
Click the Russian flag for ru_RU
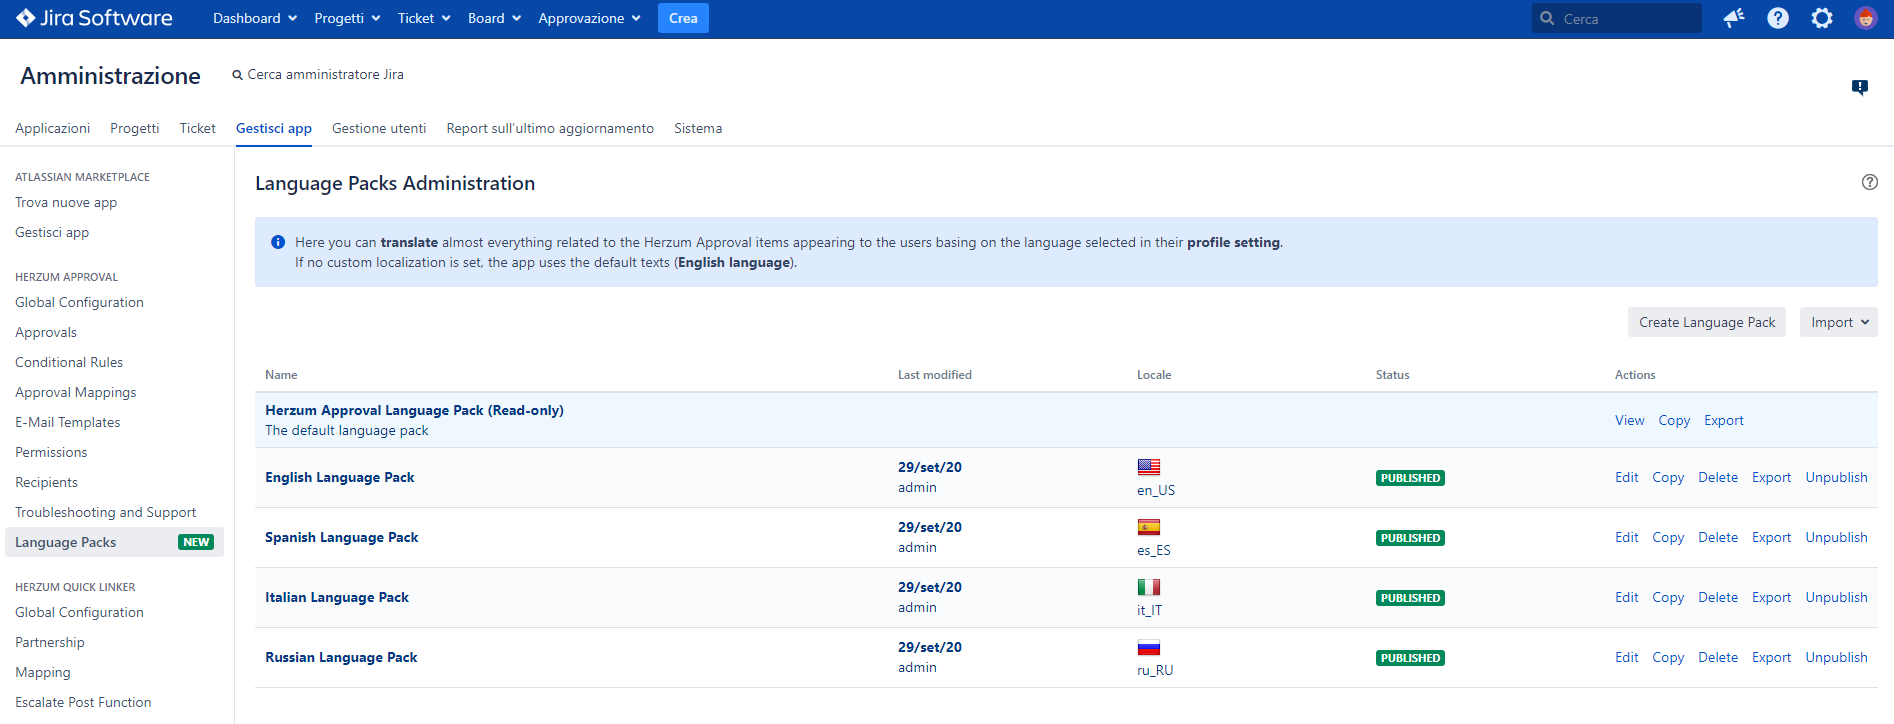point(1149,647)
